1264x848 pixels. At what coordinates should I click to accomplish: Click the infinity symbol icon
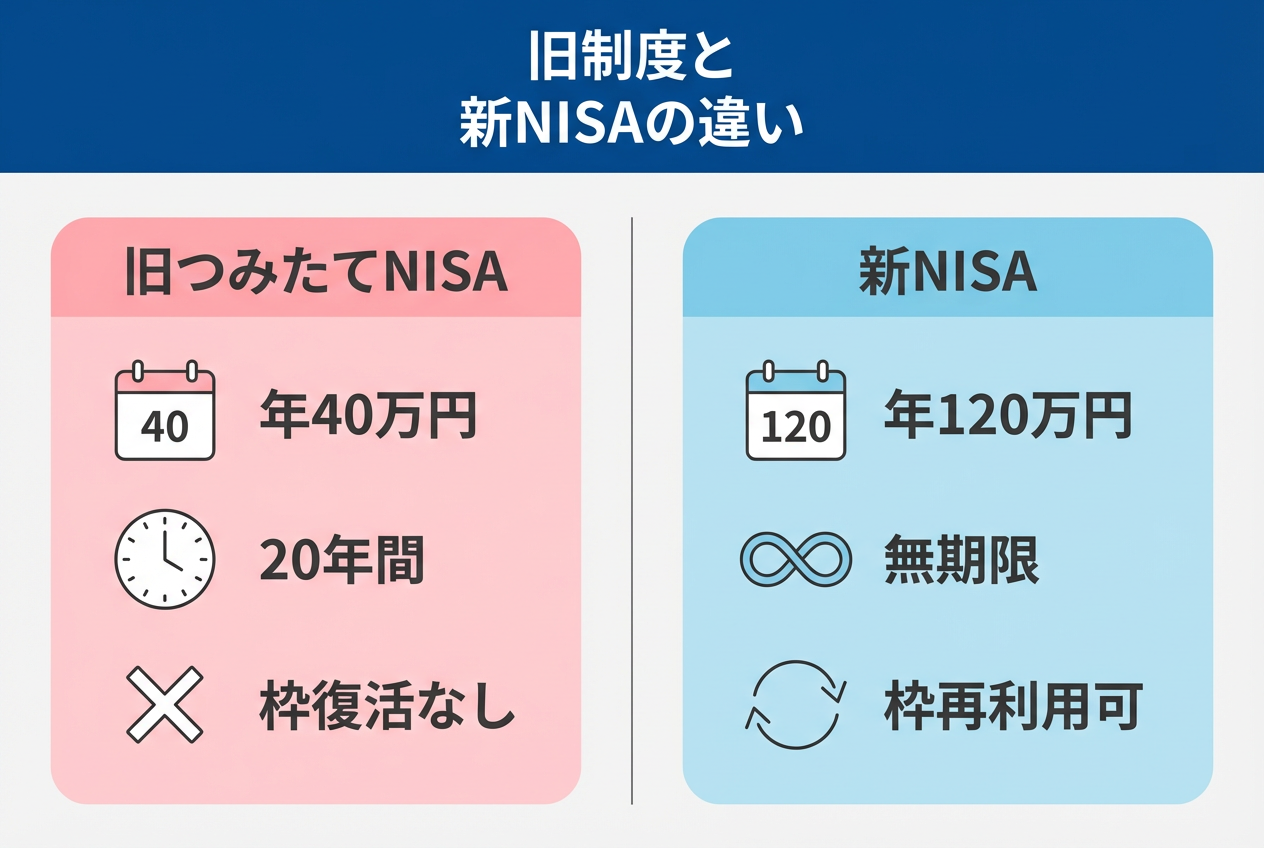pos(796,561)
